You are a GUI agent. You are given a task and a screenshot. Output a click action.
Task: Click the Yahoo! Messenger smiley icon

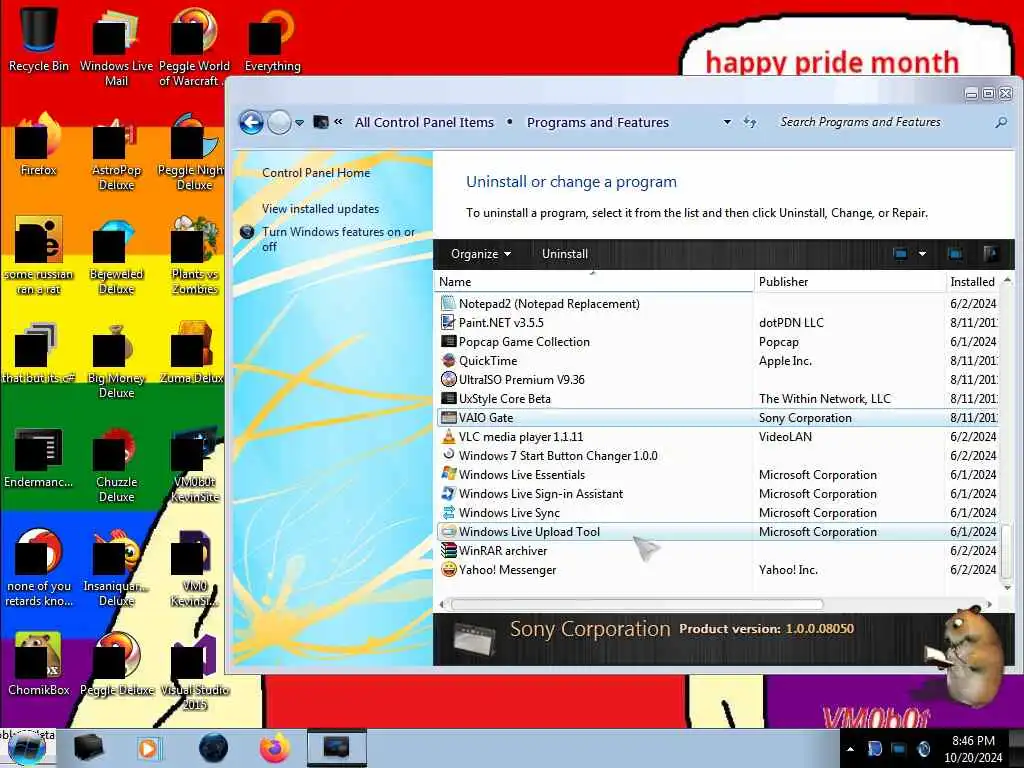pyautogui.click(x=449, y=570)
